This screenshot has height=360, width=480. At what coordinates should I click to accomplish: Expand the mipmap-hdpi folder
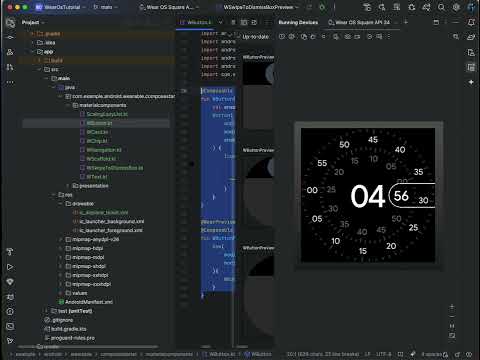point(61,248)
